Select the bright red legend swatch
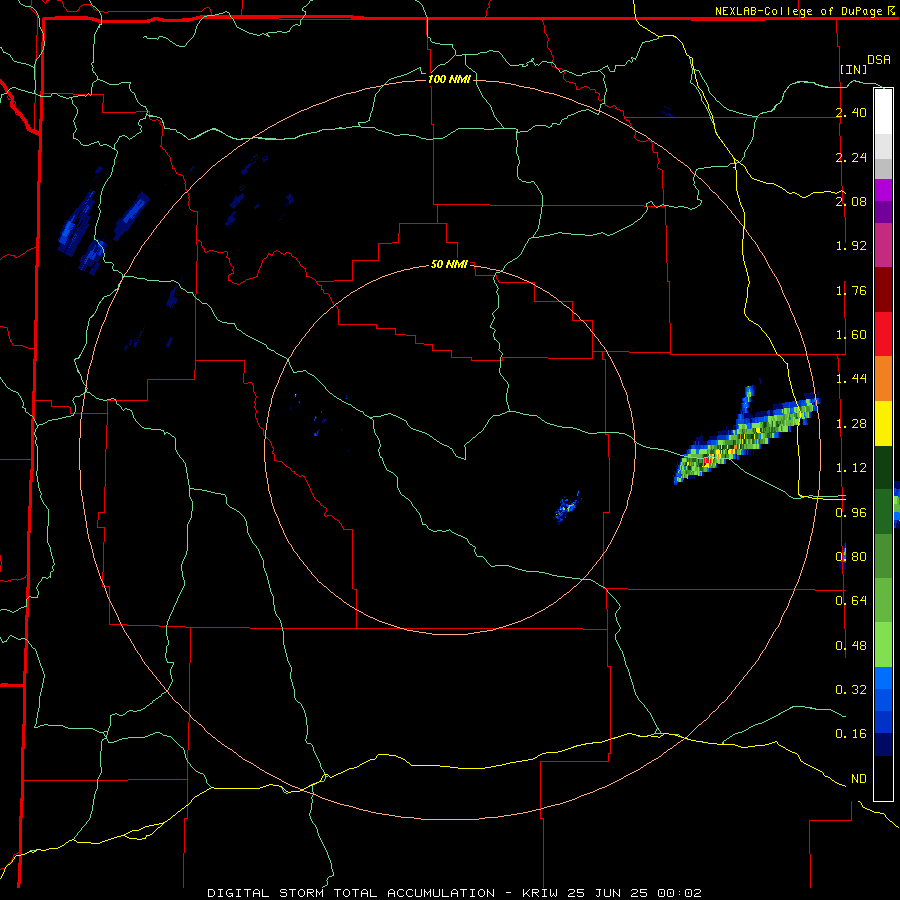 pyautogui.click(x=883, y=334)
